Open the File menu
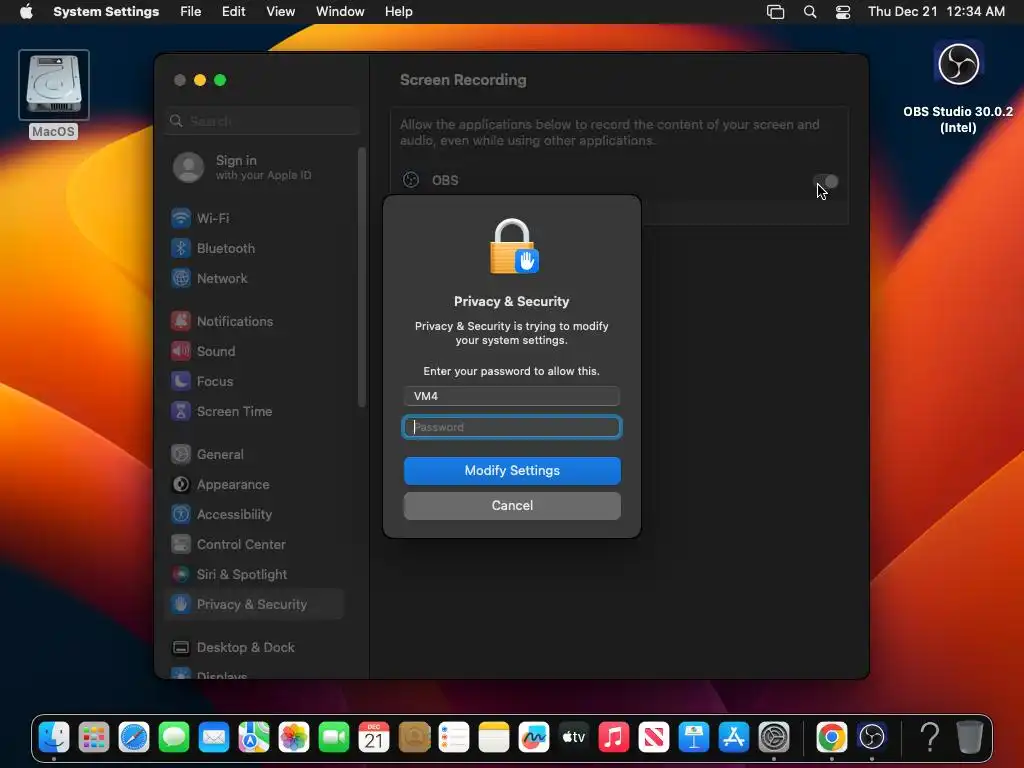This screenshot has height=768, width=1024. coord(191,12)
